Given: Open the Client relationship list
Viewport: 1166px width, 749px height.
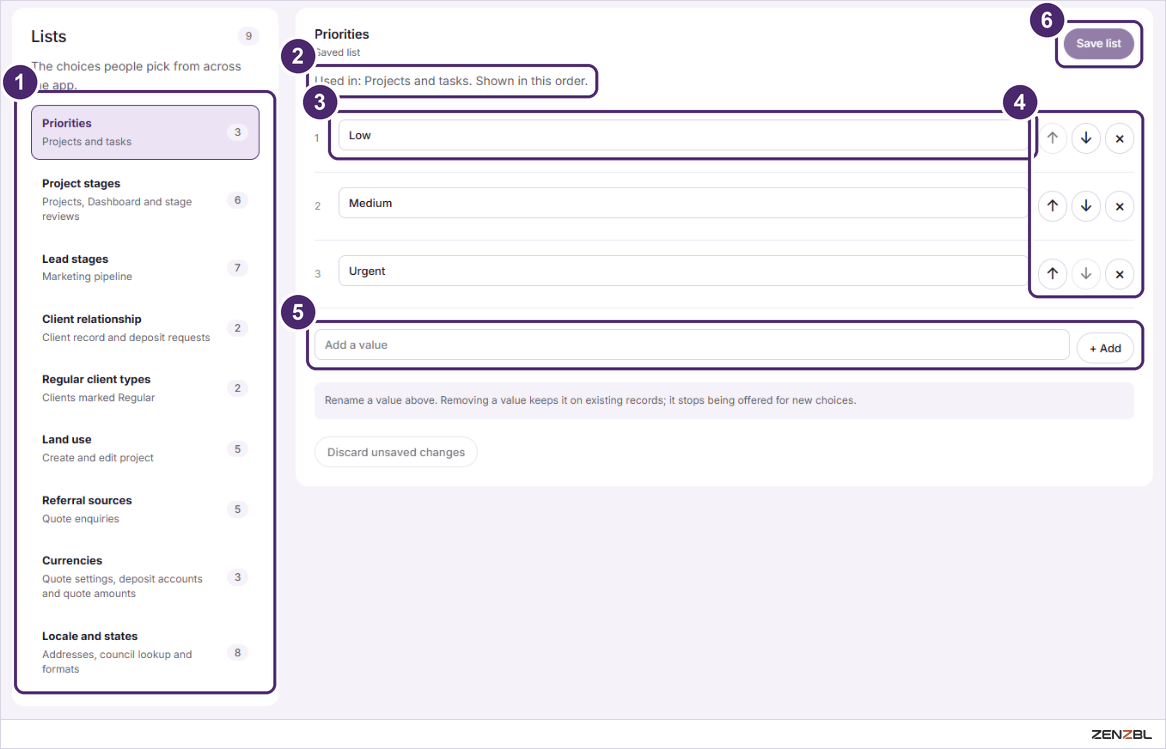Looking at the screenshot, I should point(145,328).
